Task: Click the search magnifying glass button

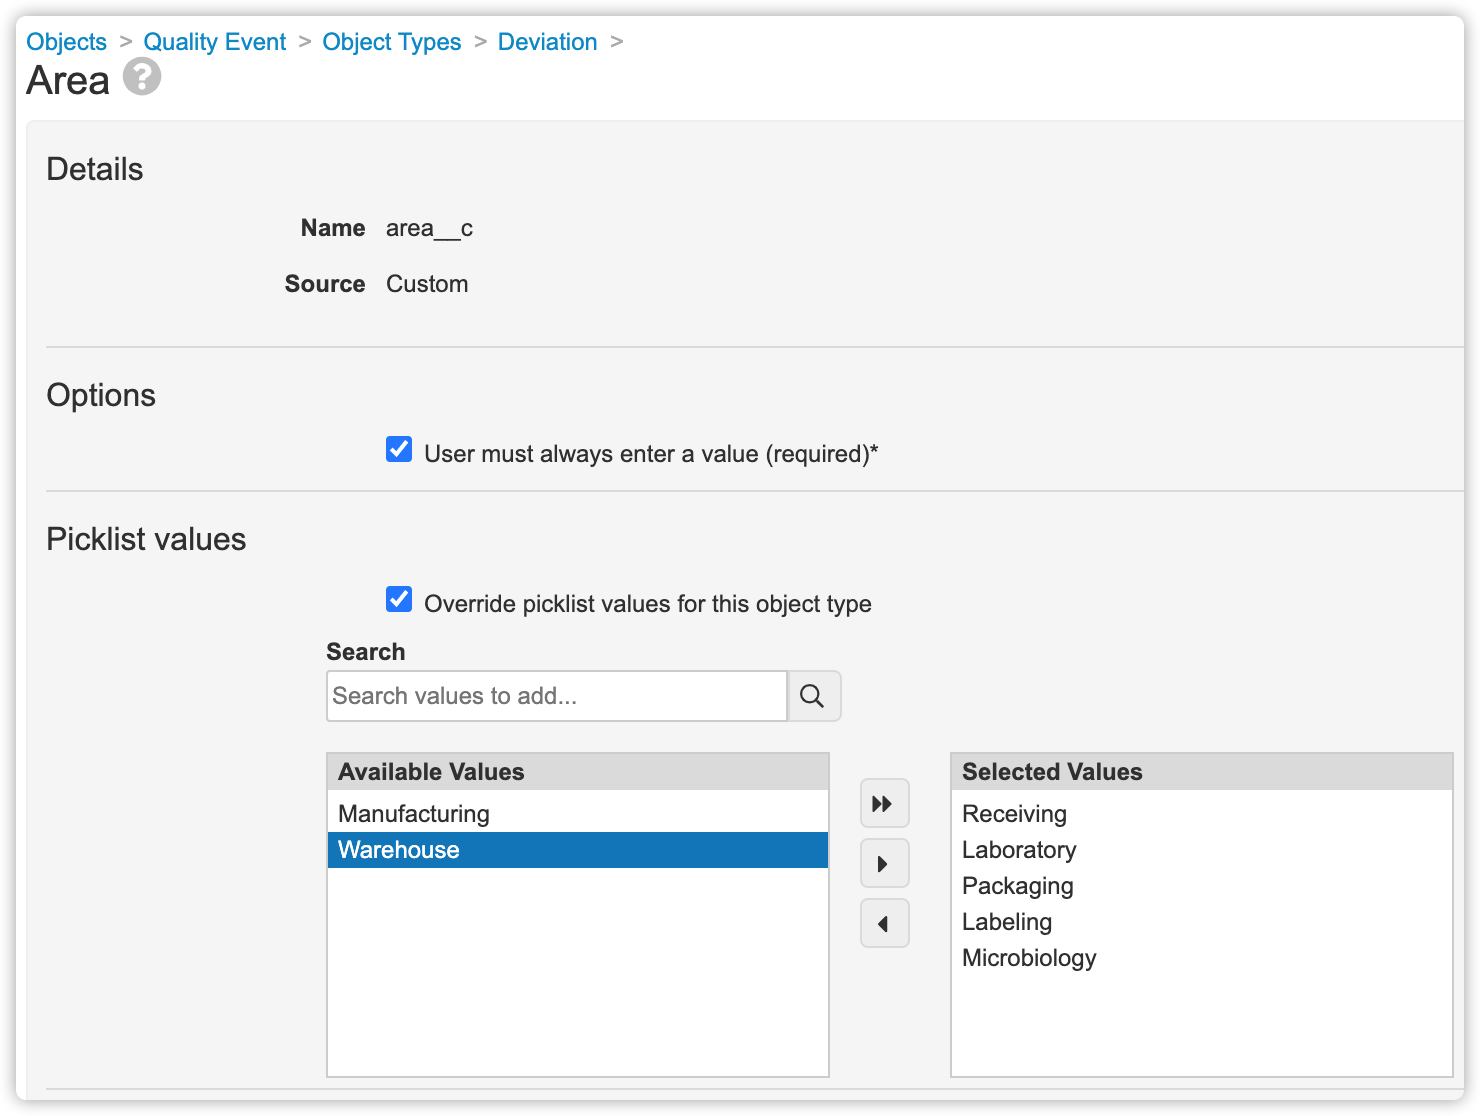Action: coord(813,696)
